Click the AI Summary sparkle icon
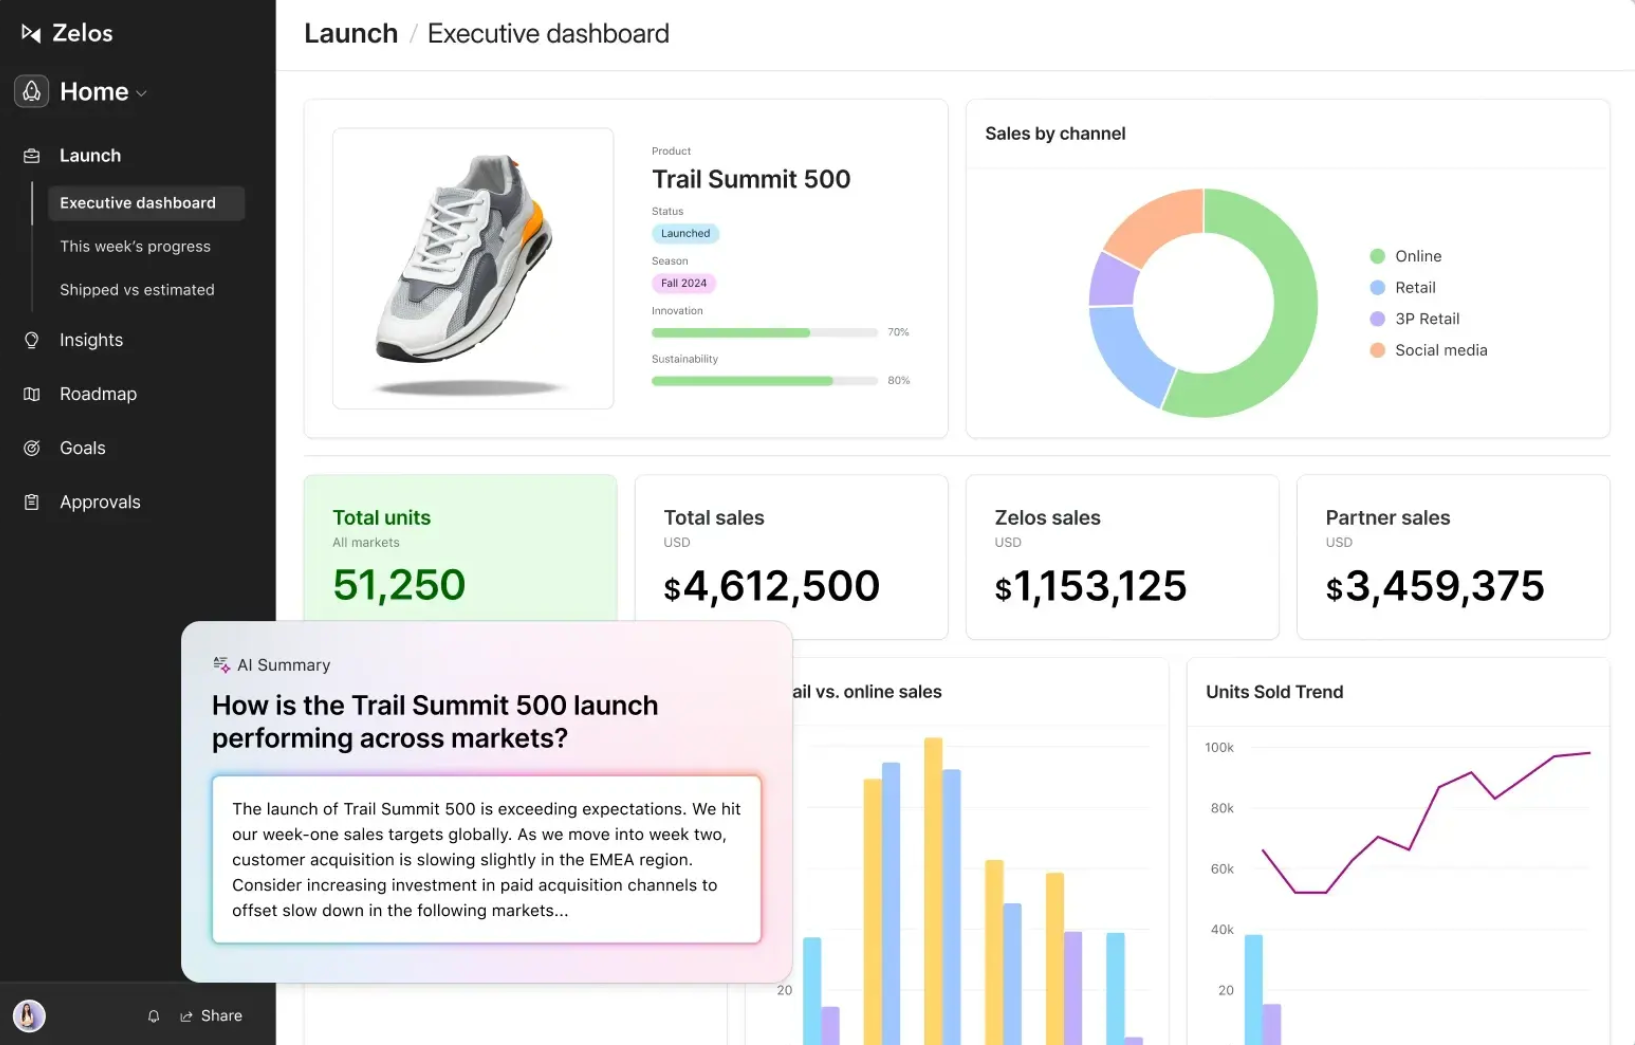The image size is (1635, 1045). [220, 663]
